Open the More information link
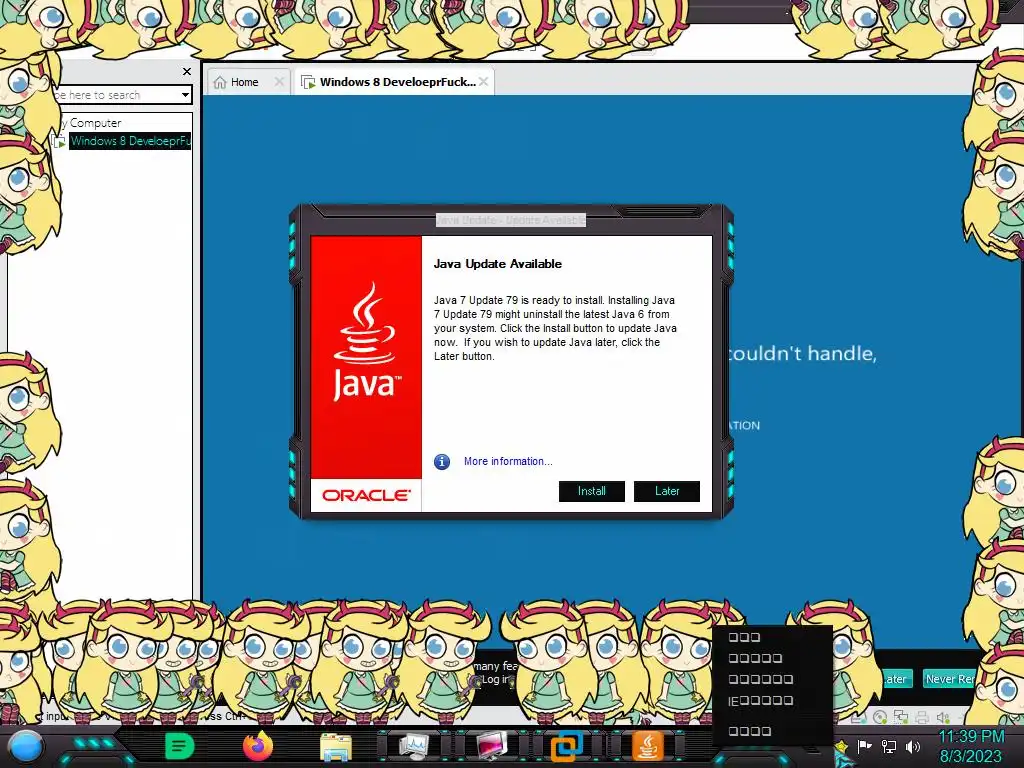1024x768 pixels. click(508, 461)
